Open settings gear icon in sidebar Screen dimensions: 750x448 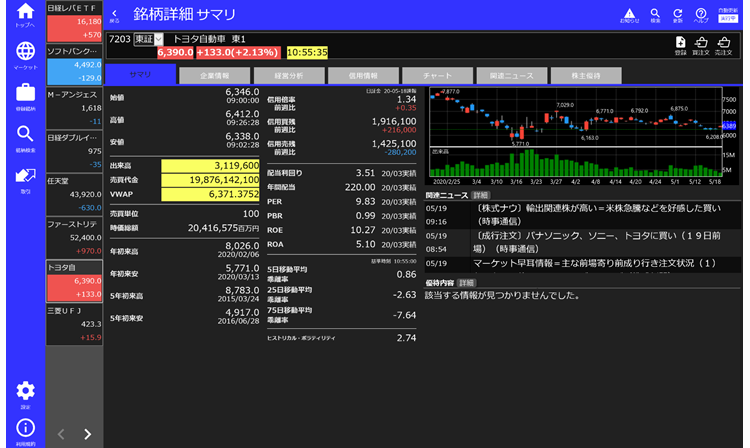[x=25, y=395]
